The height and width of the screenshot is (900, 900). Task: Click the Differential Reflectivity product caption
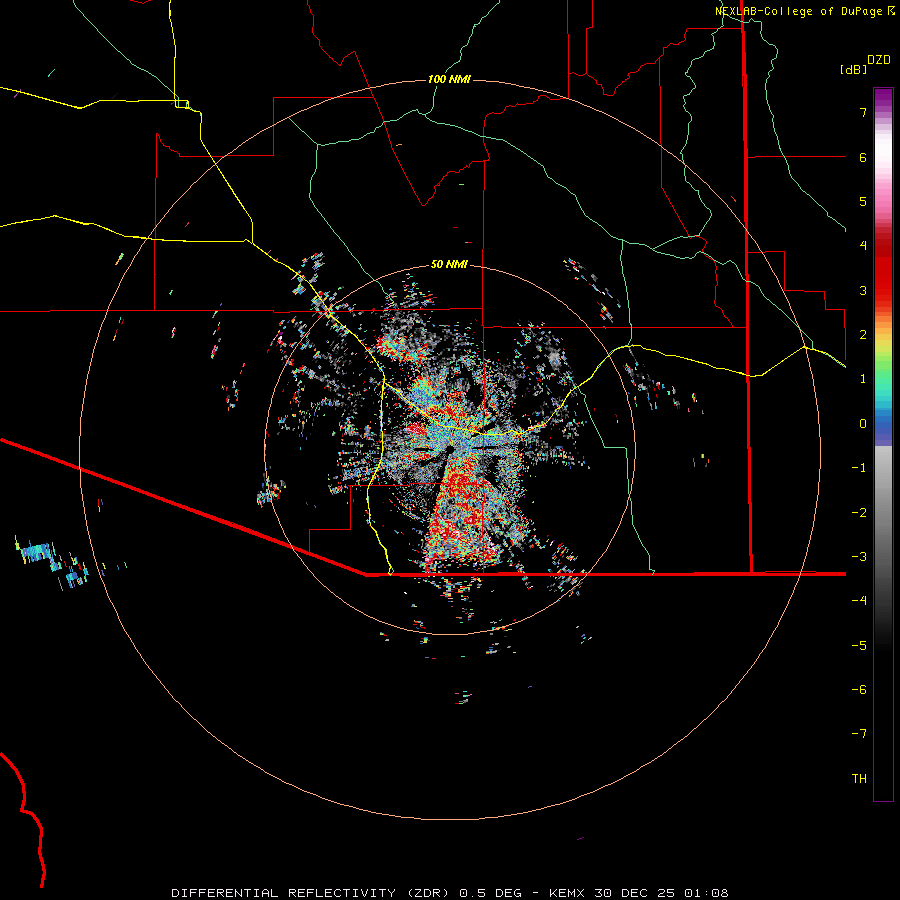[x=450, y=893]
